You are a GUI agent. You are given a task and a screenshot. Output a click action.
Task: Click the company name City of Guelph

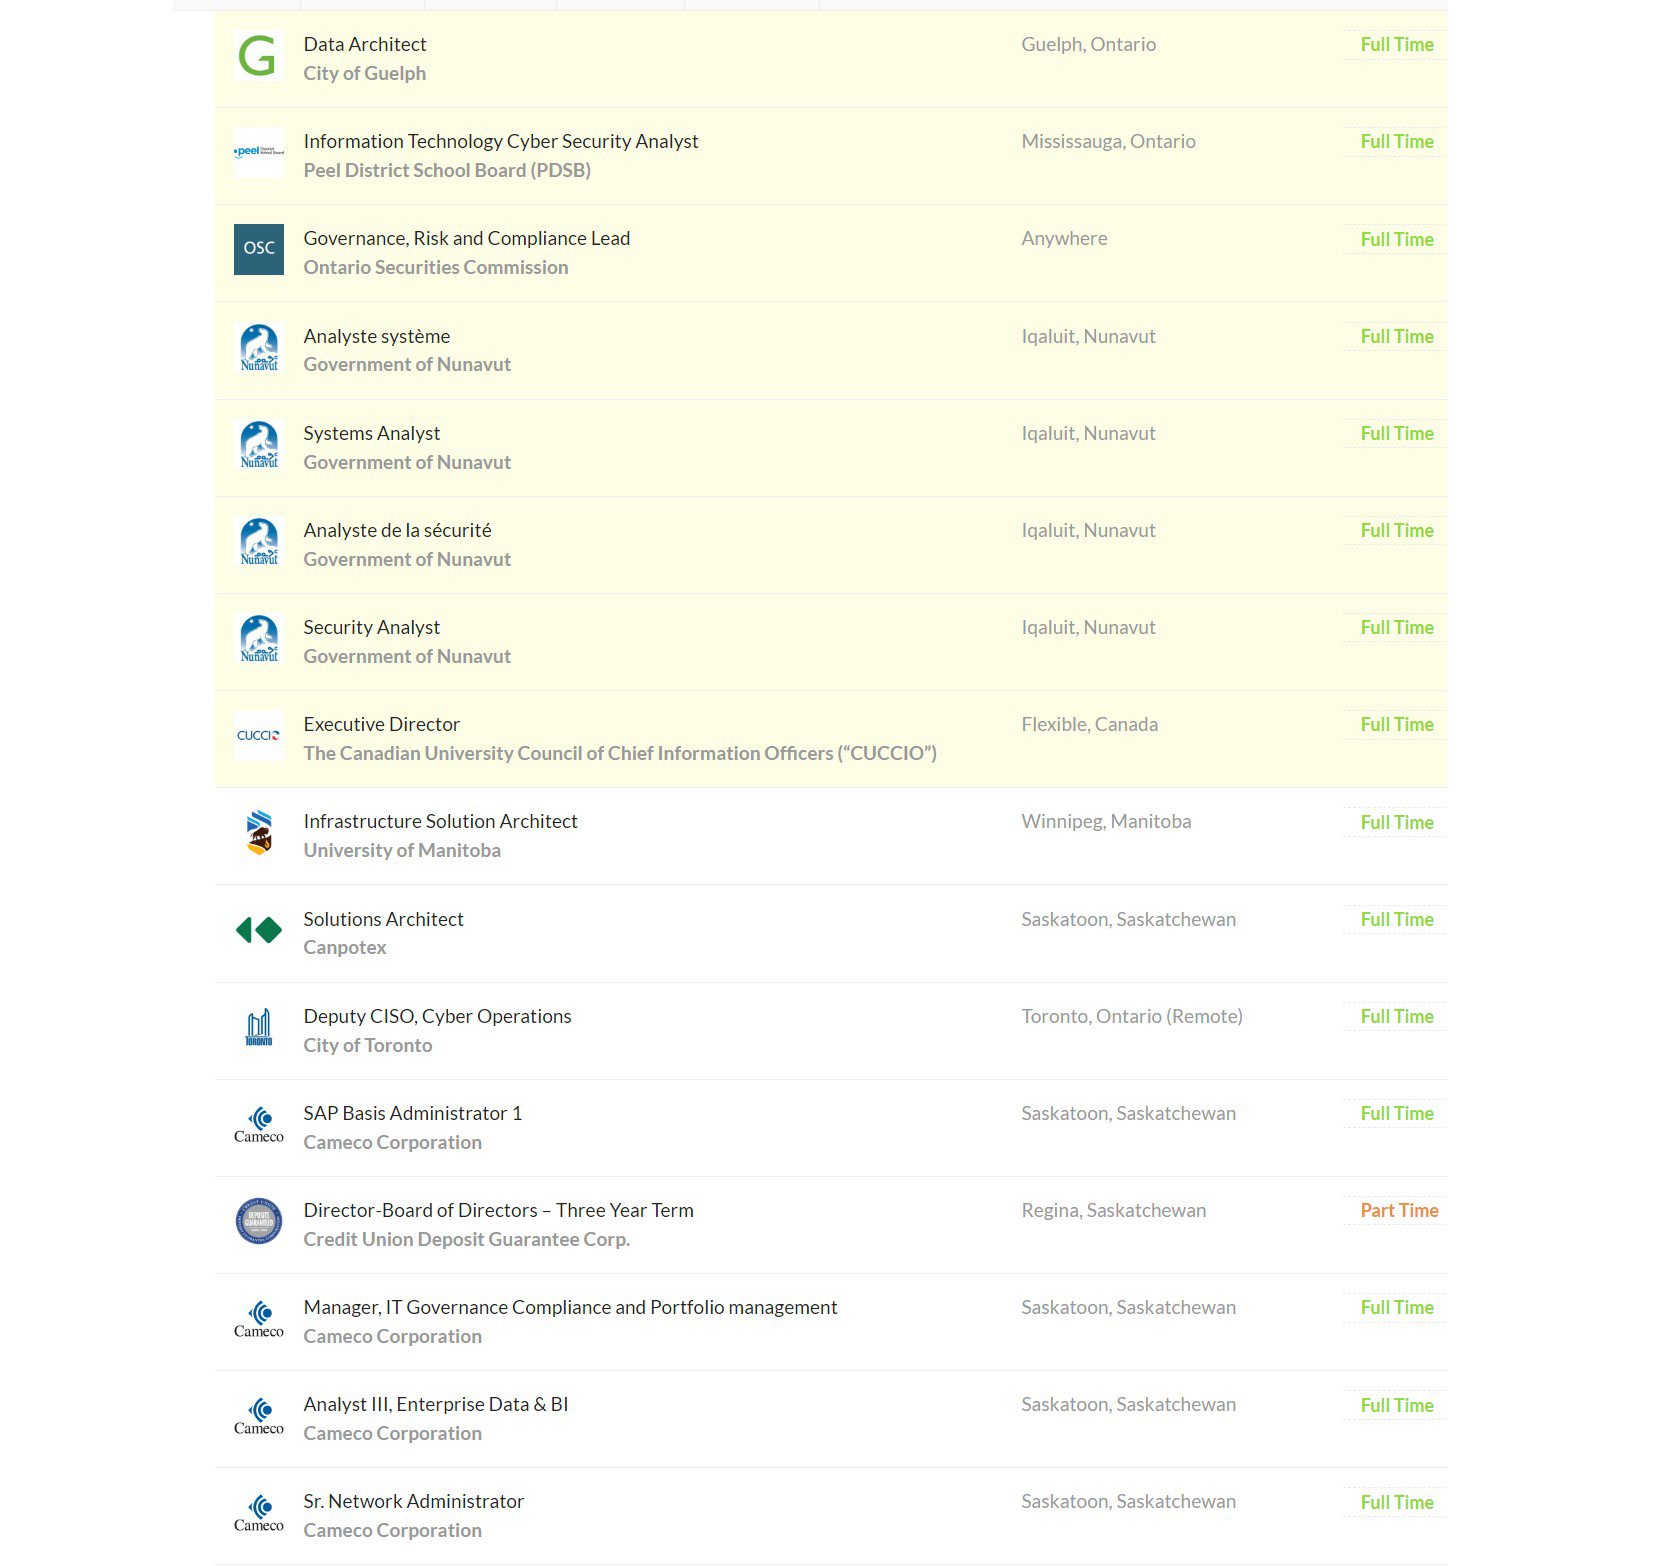coord(365,73)
